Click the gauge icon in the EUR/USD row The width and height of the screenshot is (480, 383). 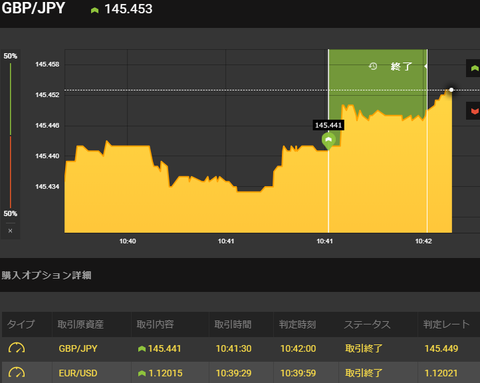tap(16, 373)
